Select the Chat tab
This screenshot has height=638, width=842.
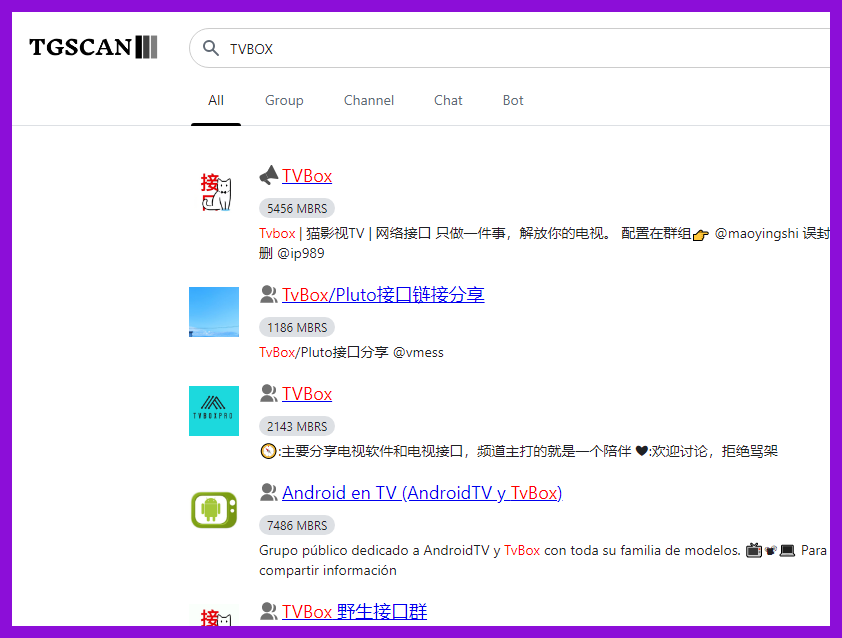(448, 100)
